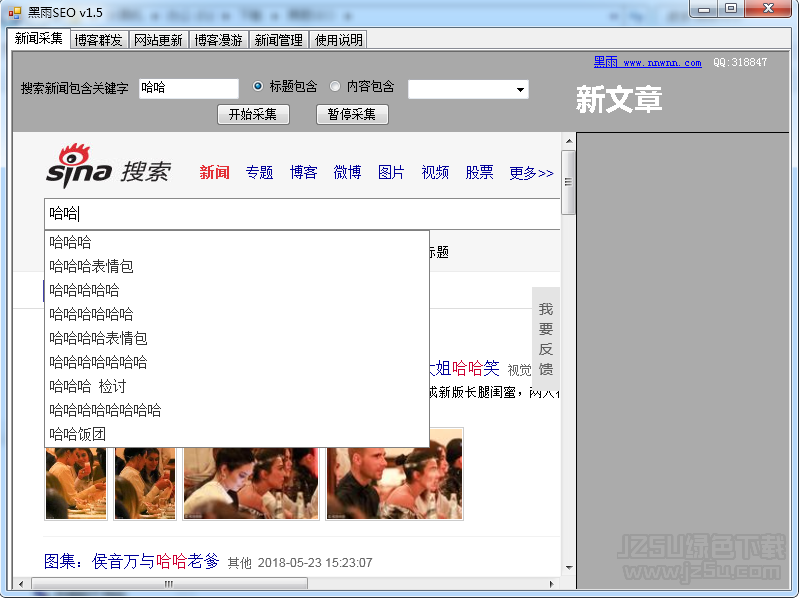Choose the 哈哈哈表情包 suggestion
The width and height of the screenshot is (799, 598).
point(92,266)
